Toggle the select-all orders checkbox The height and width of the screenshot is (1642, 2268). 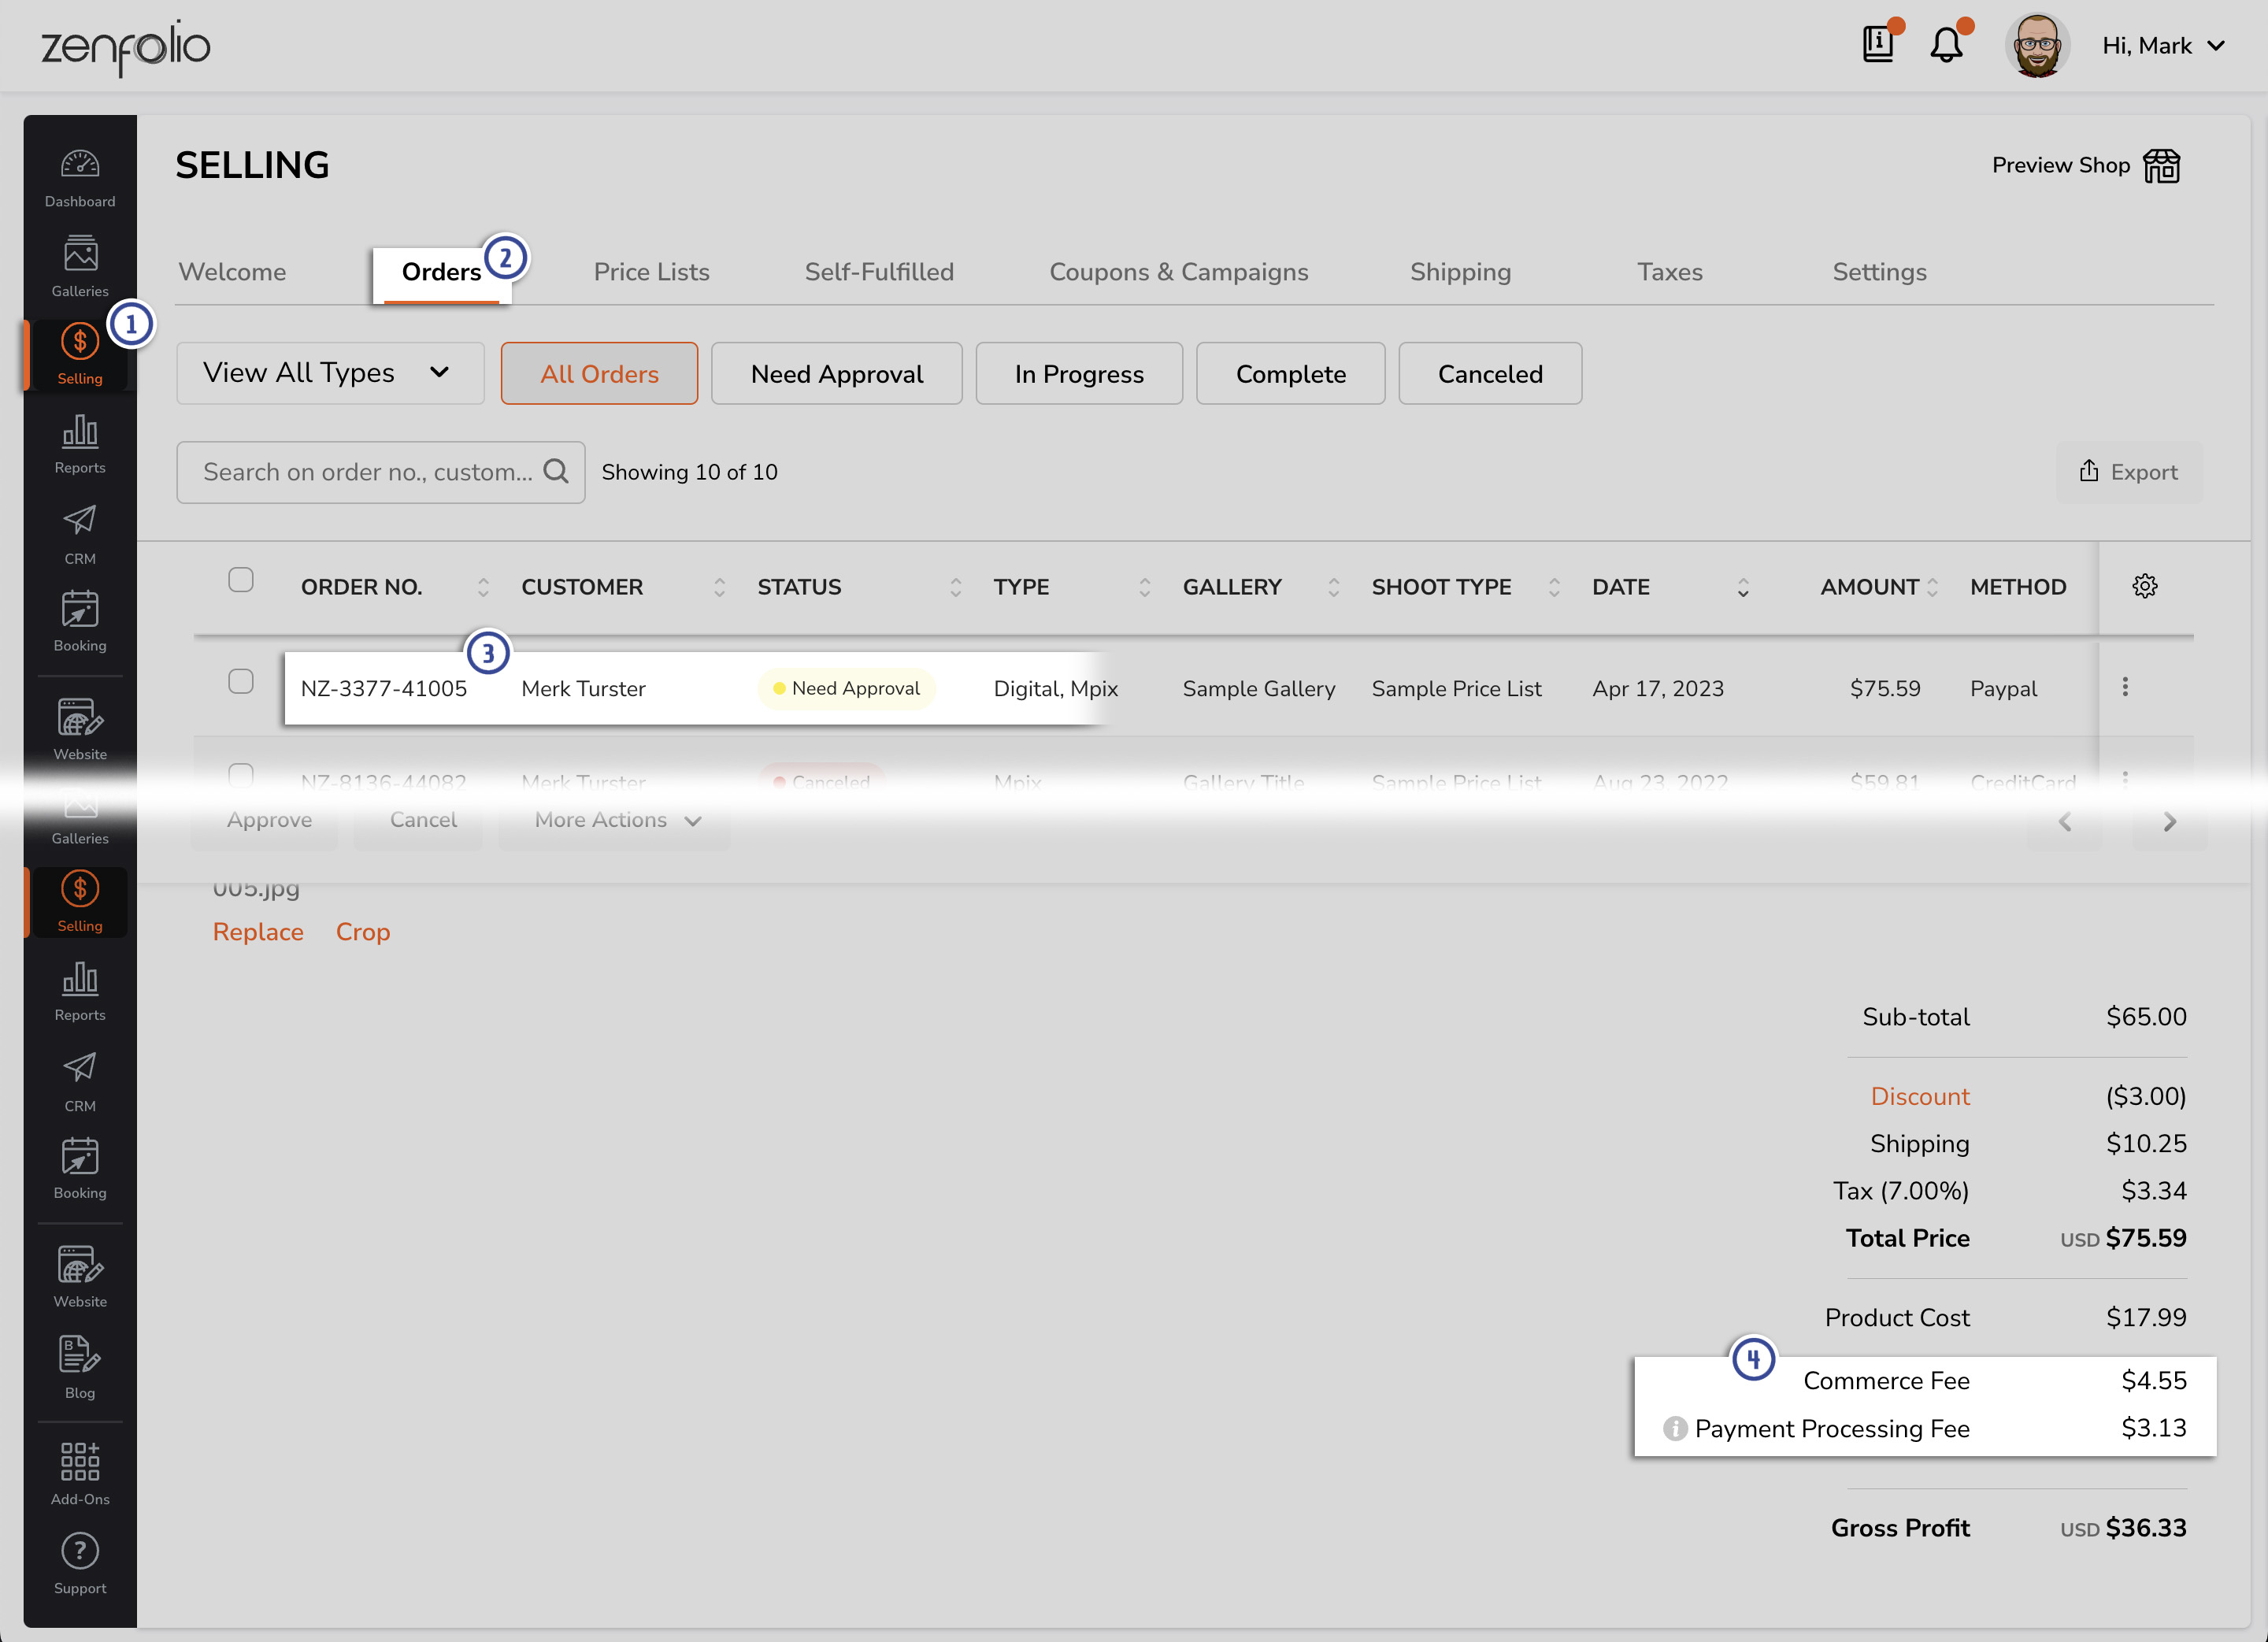point(241,580)
